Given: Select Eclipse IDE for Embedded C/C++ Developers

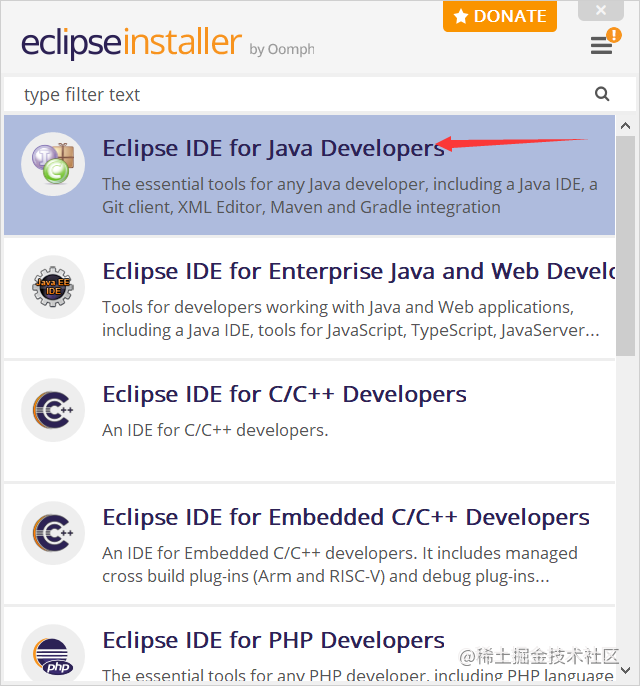Looking at the screenshot, I should 309,544.
